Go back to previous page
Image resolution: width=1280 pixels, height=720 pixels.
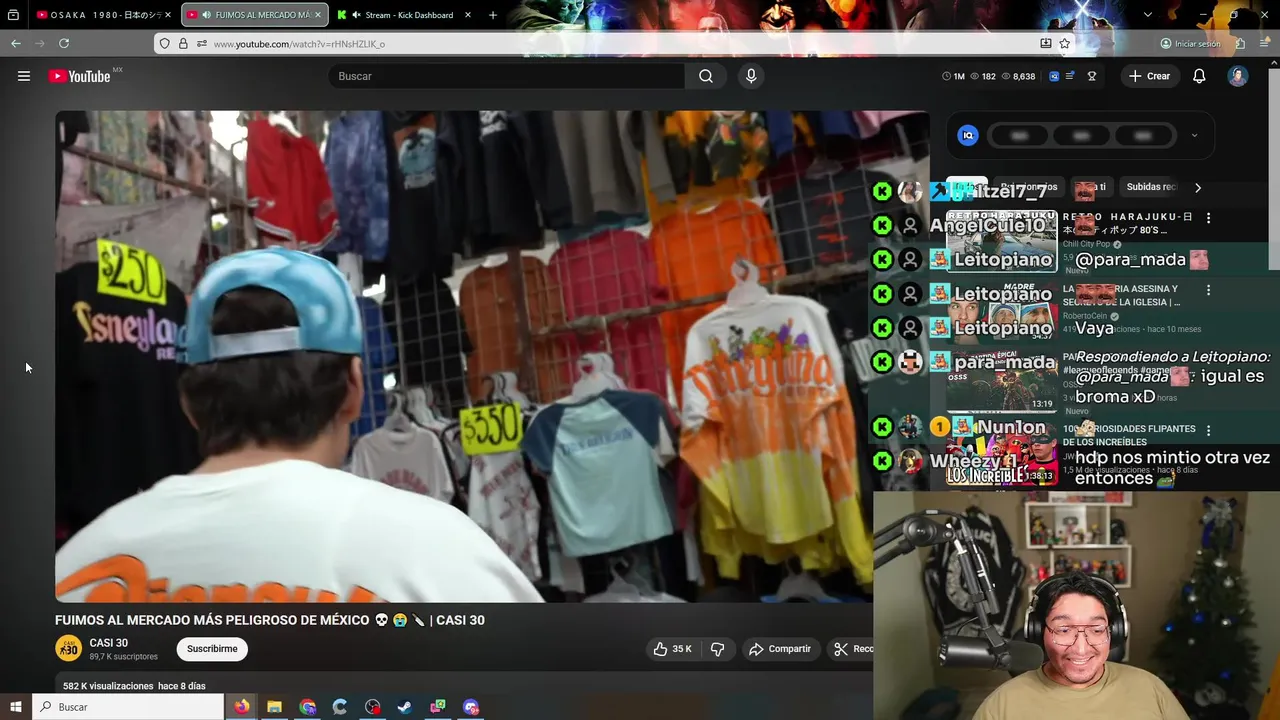16,44
